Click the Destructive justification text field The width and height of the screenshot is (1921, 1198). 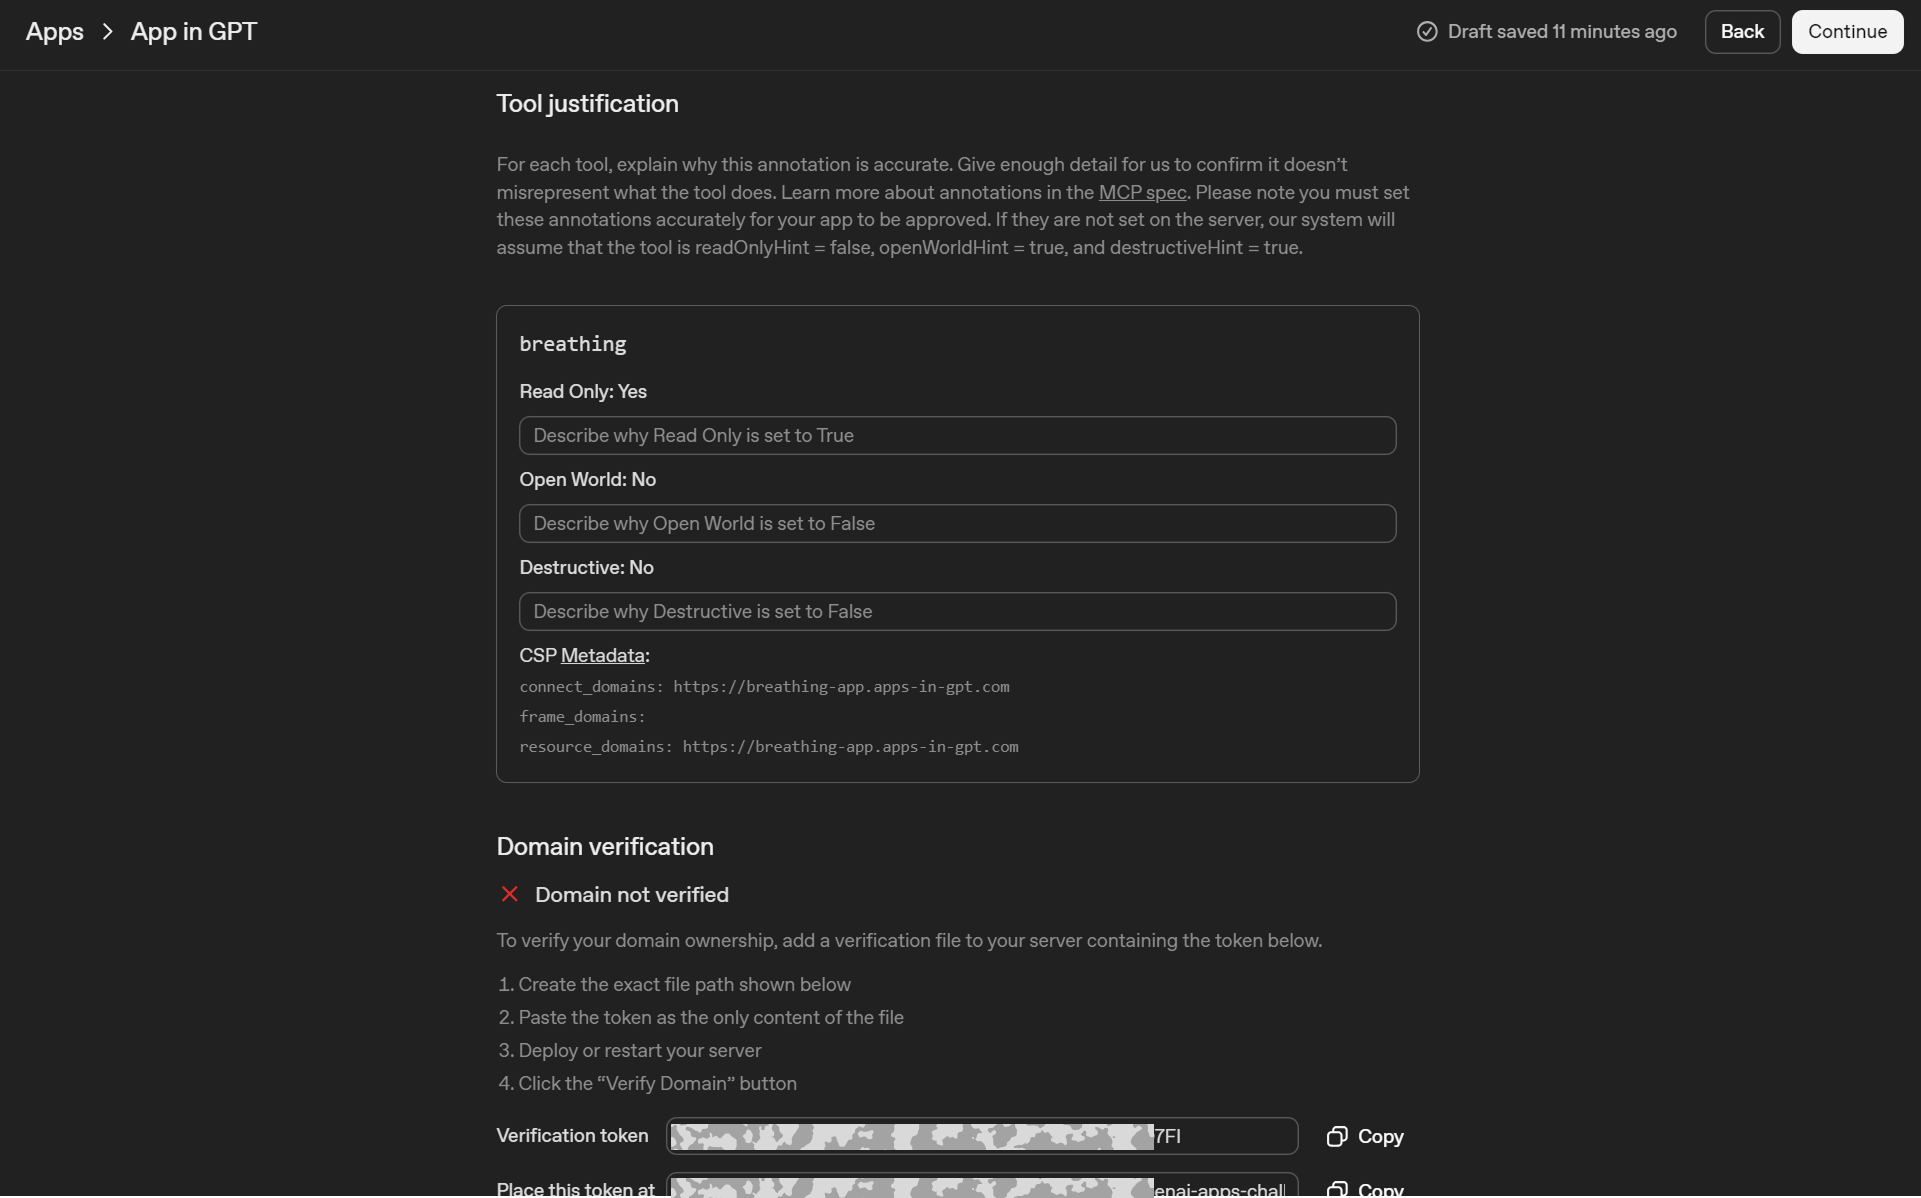(956, 611)
